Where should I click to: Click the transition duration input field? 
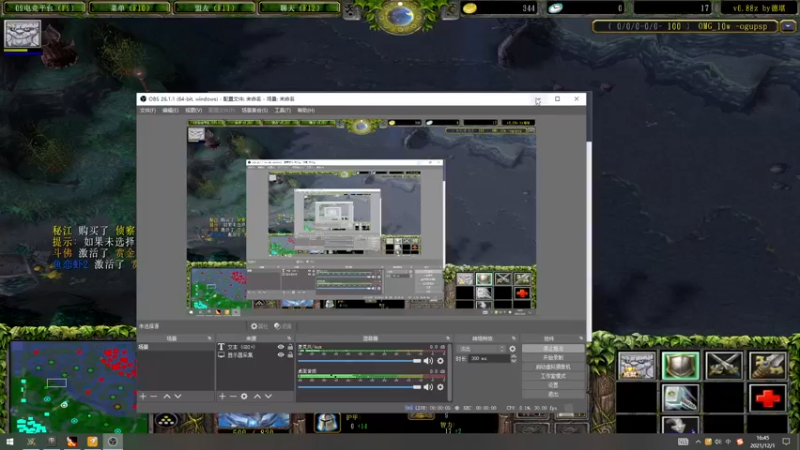coord(489,359)
